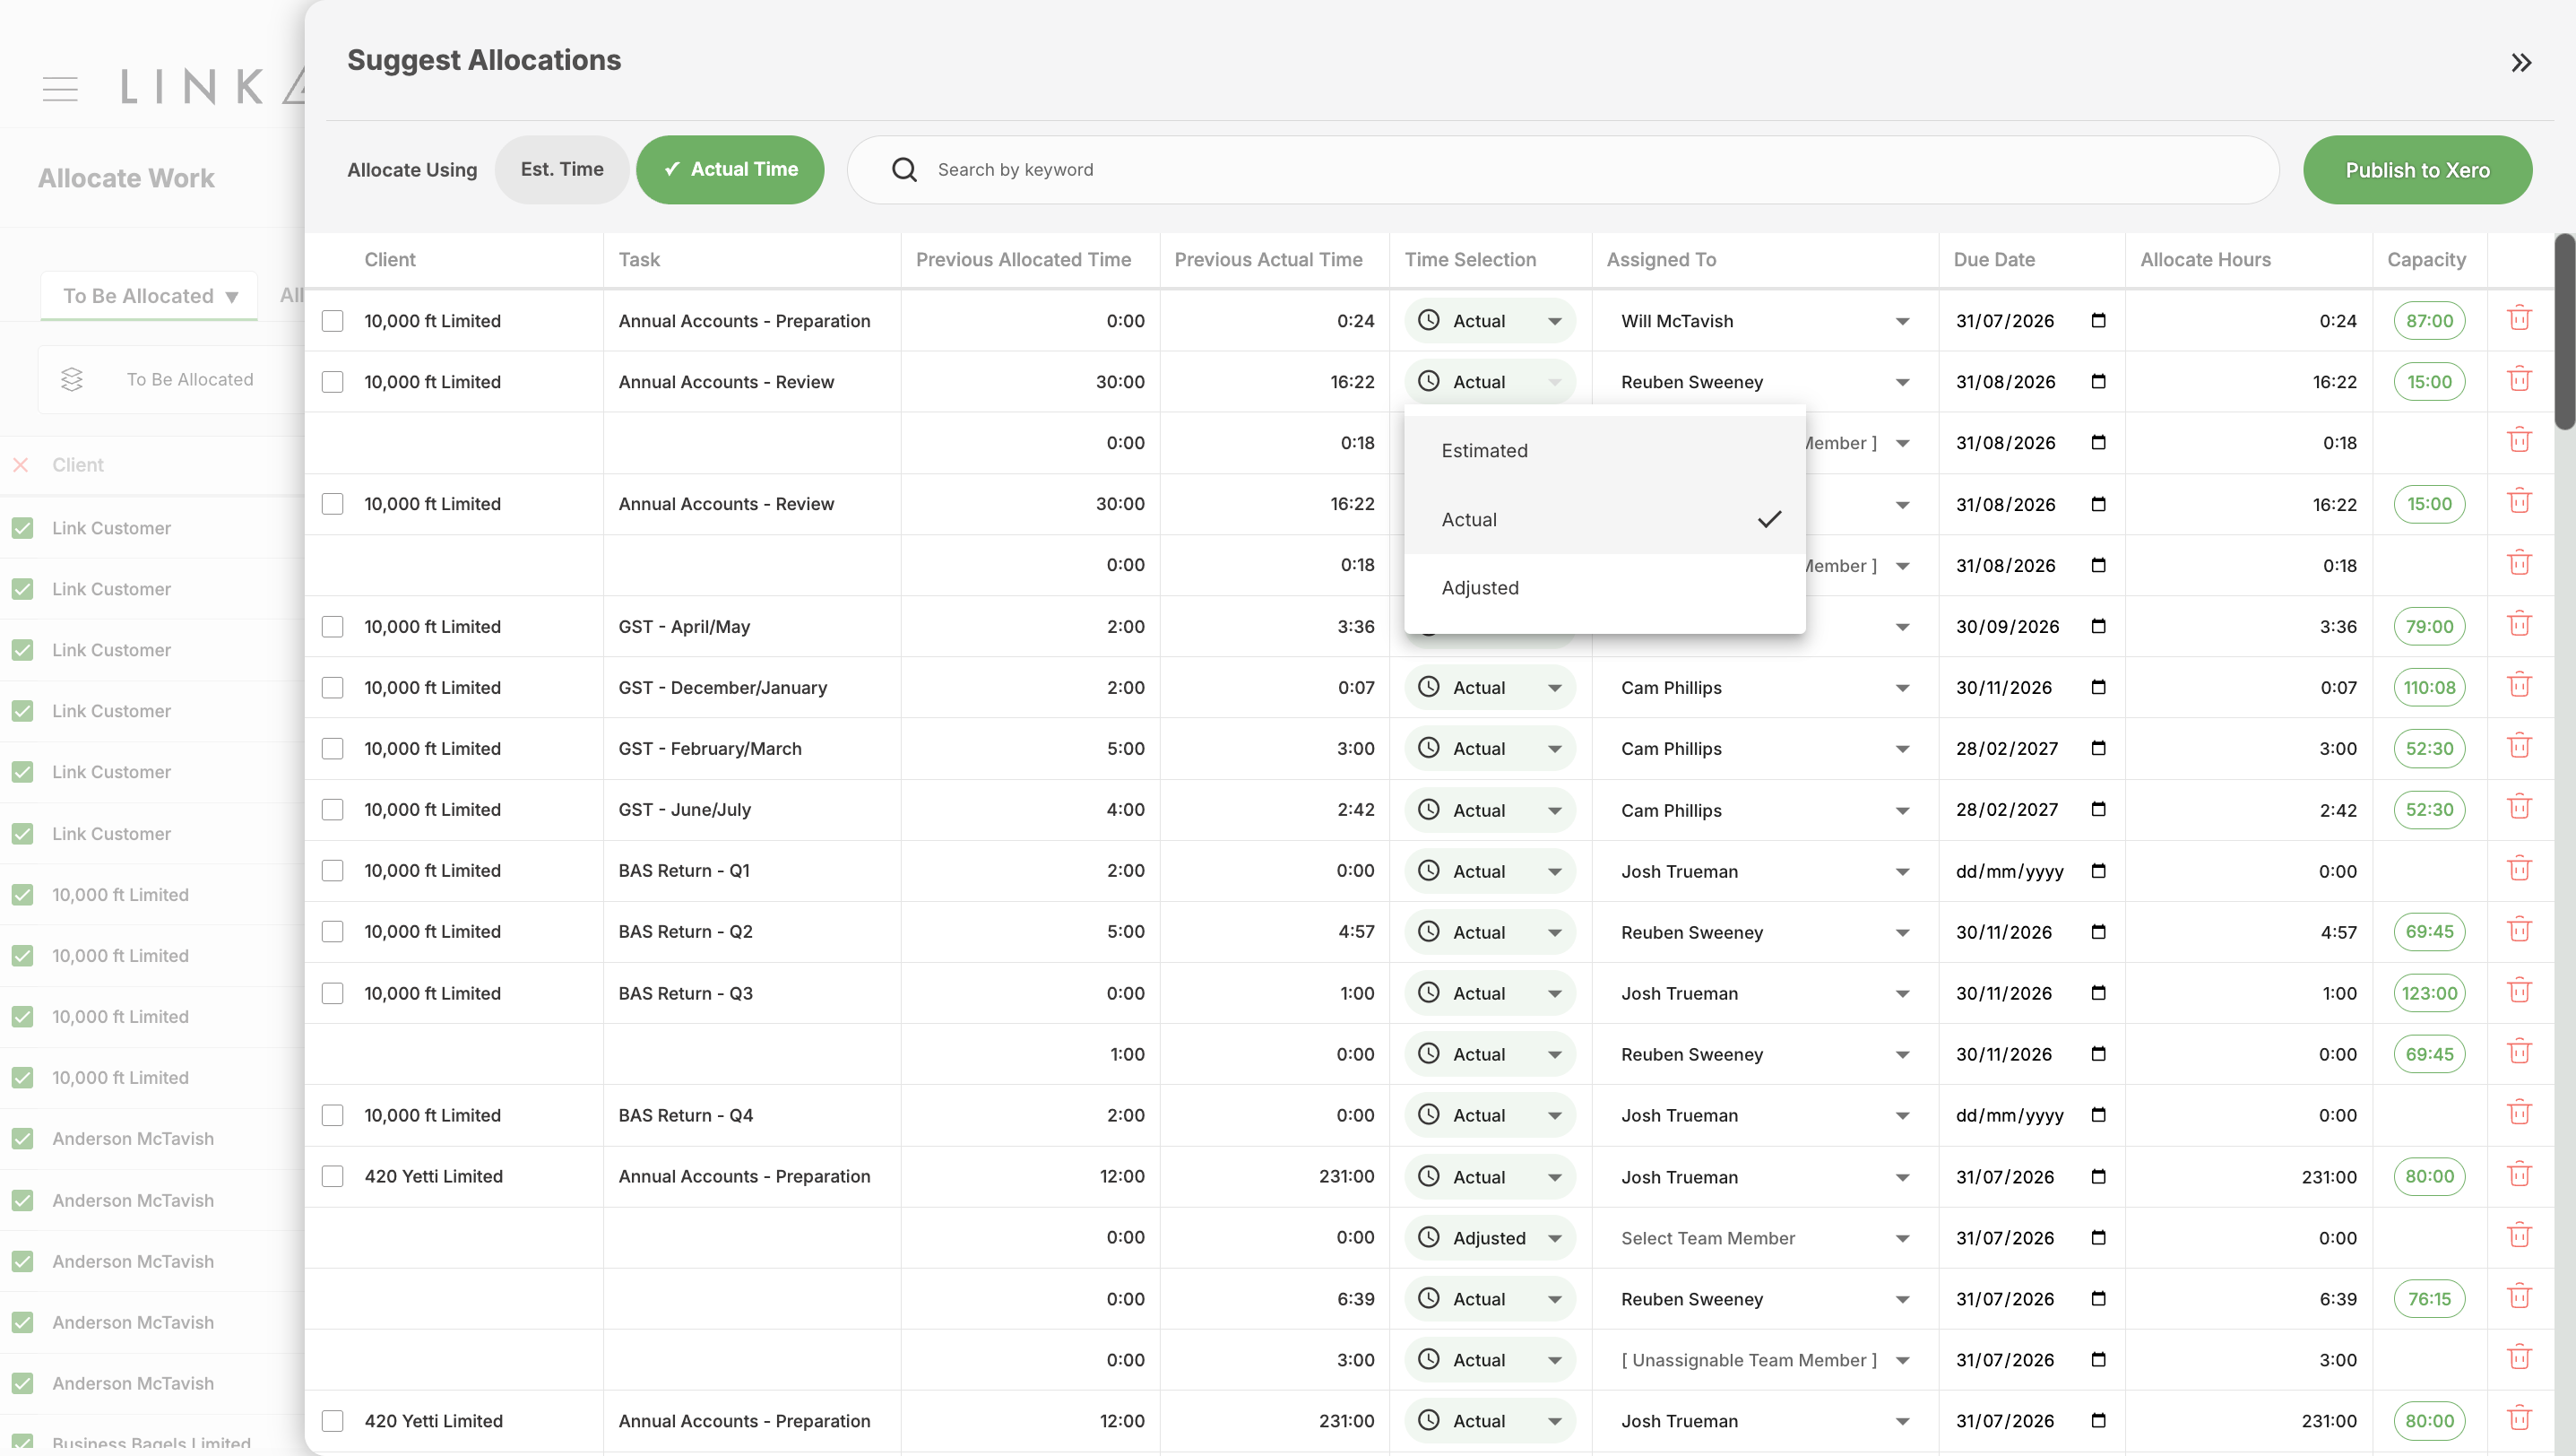Tick checkbox for GST - December/January row
This screenshot has width=2576, height=1456.
pos(333,688)
